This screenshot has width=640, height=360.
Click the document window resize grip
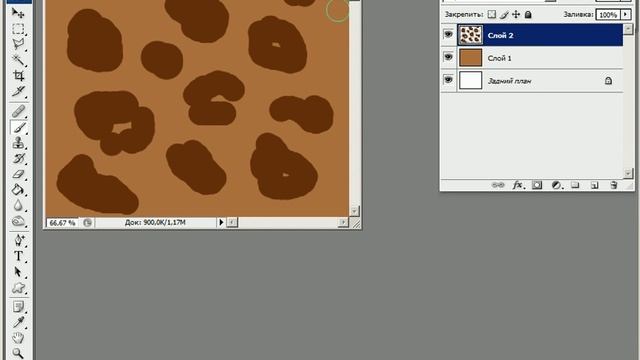(x=356, y=223)
